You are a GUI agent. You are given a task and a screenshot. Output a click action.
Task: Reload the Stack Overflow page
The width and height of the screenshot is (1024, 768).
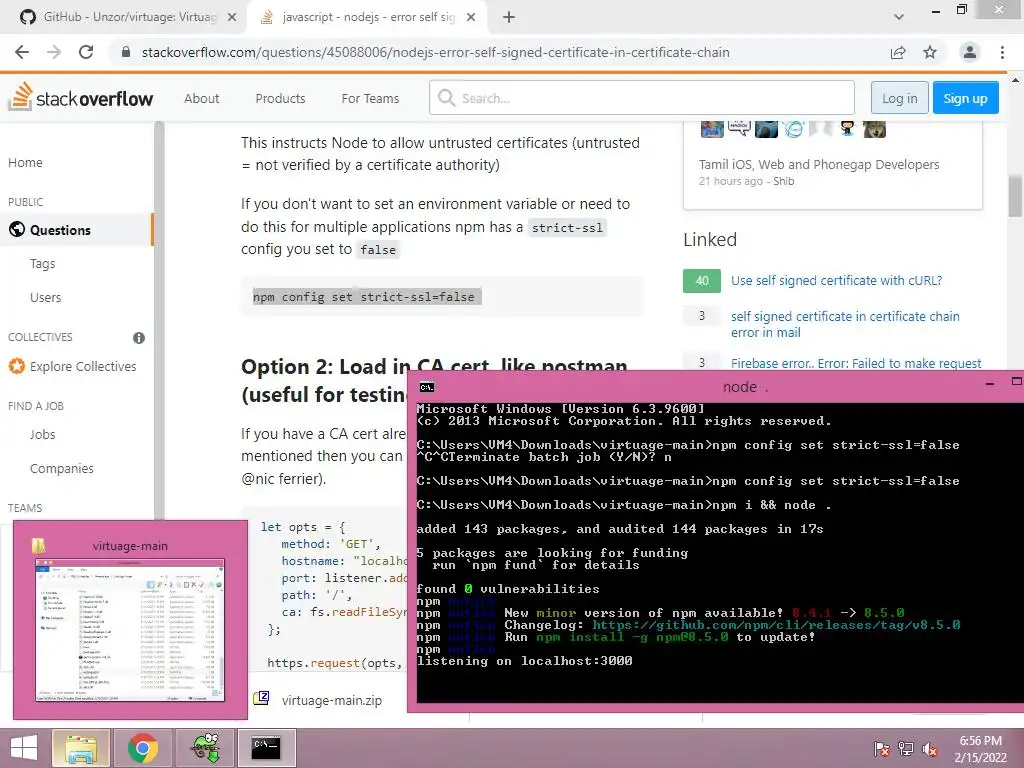coord(86,52)
